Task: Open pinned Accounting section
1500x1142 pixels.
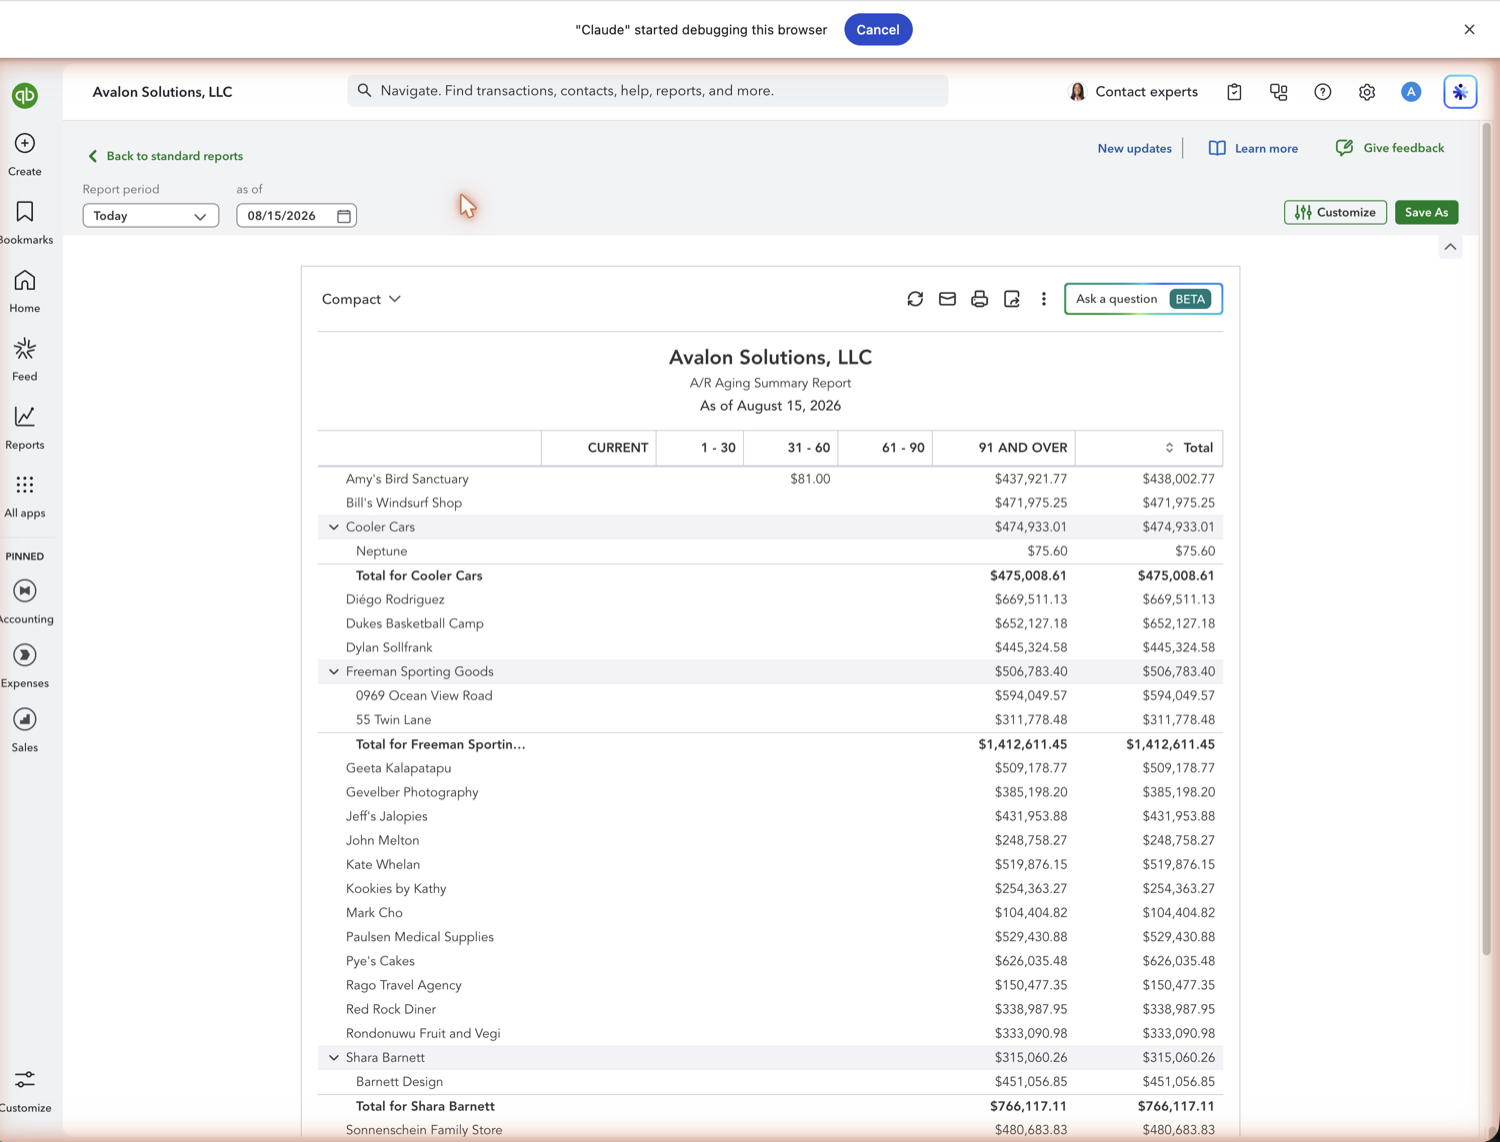Action: pyautogui.click(x=25, y=601)
